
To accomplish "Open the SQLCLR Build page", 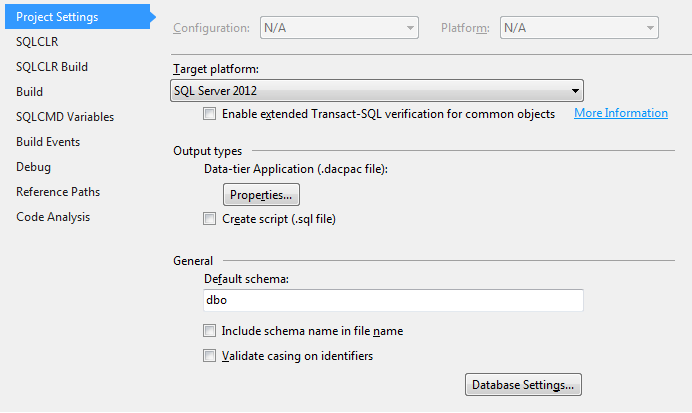I will pos(52,67).
